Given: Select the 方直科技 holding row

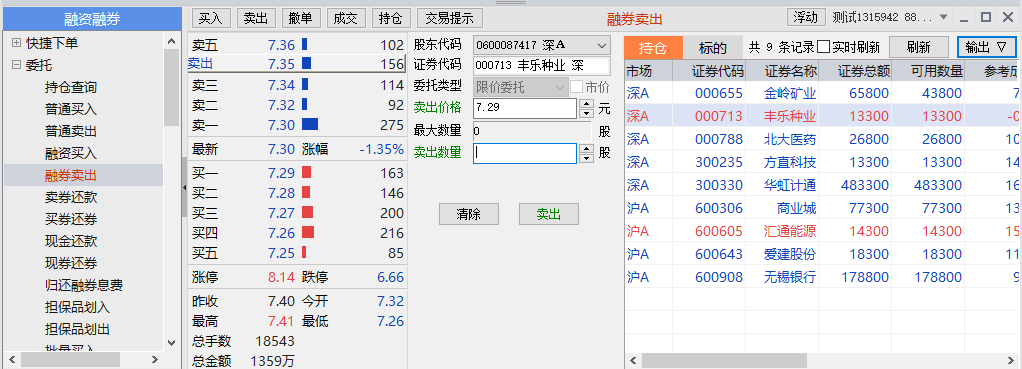Looking at the screenshot, I should click(823, 162).
